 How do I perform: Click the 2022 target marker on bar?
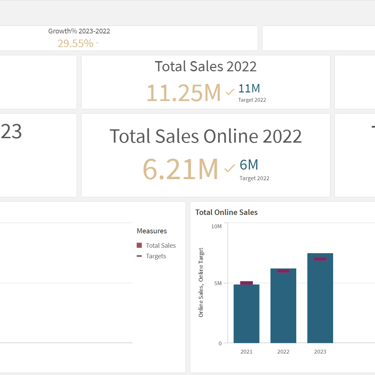click(x=283, y=271)
